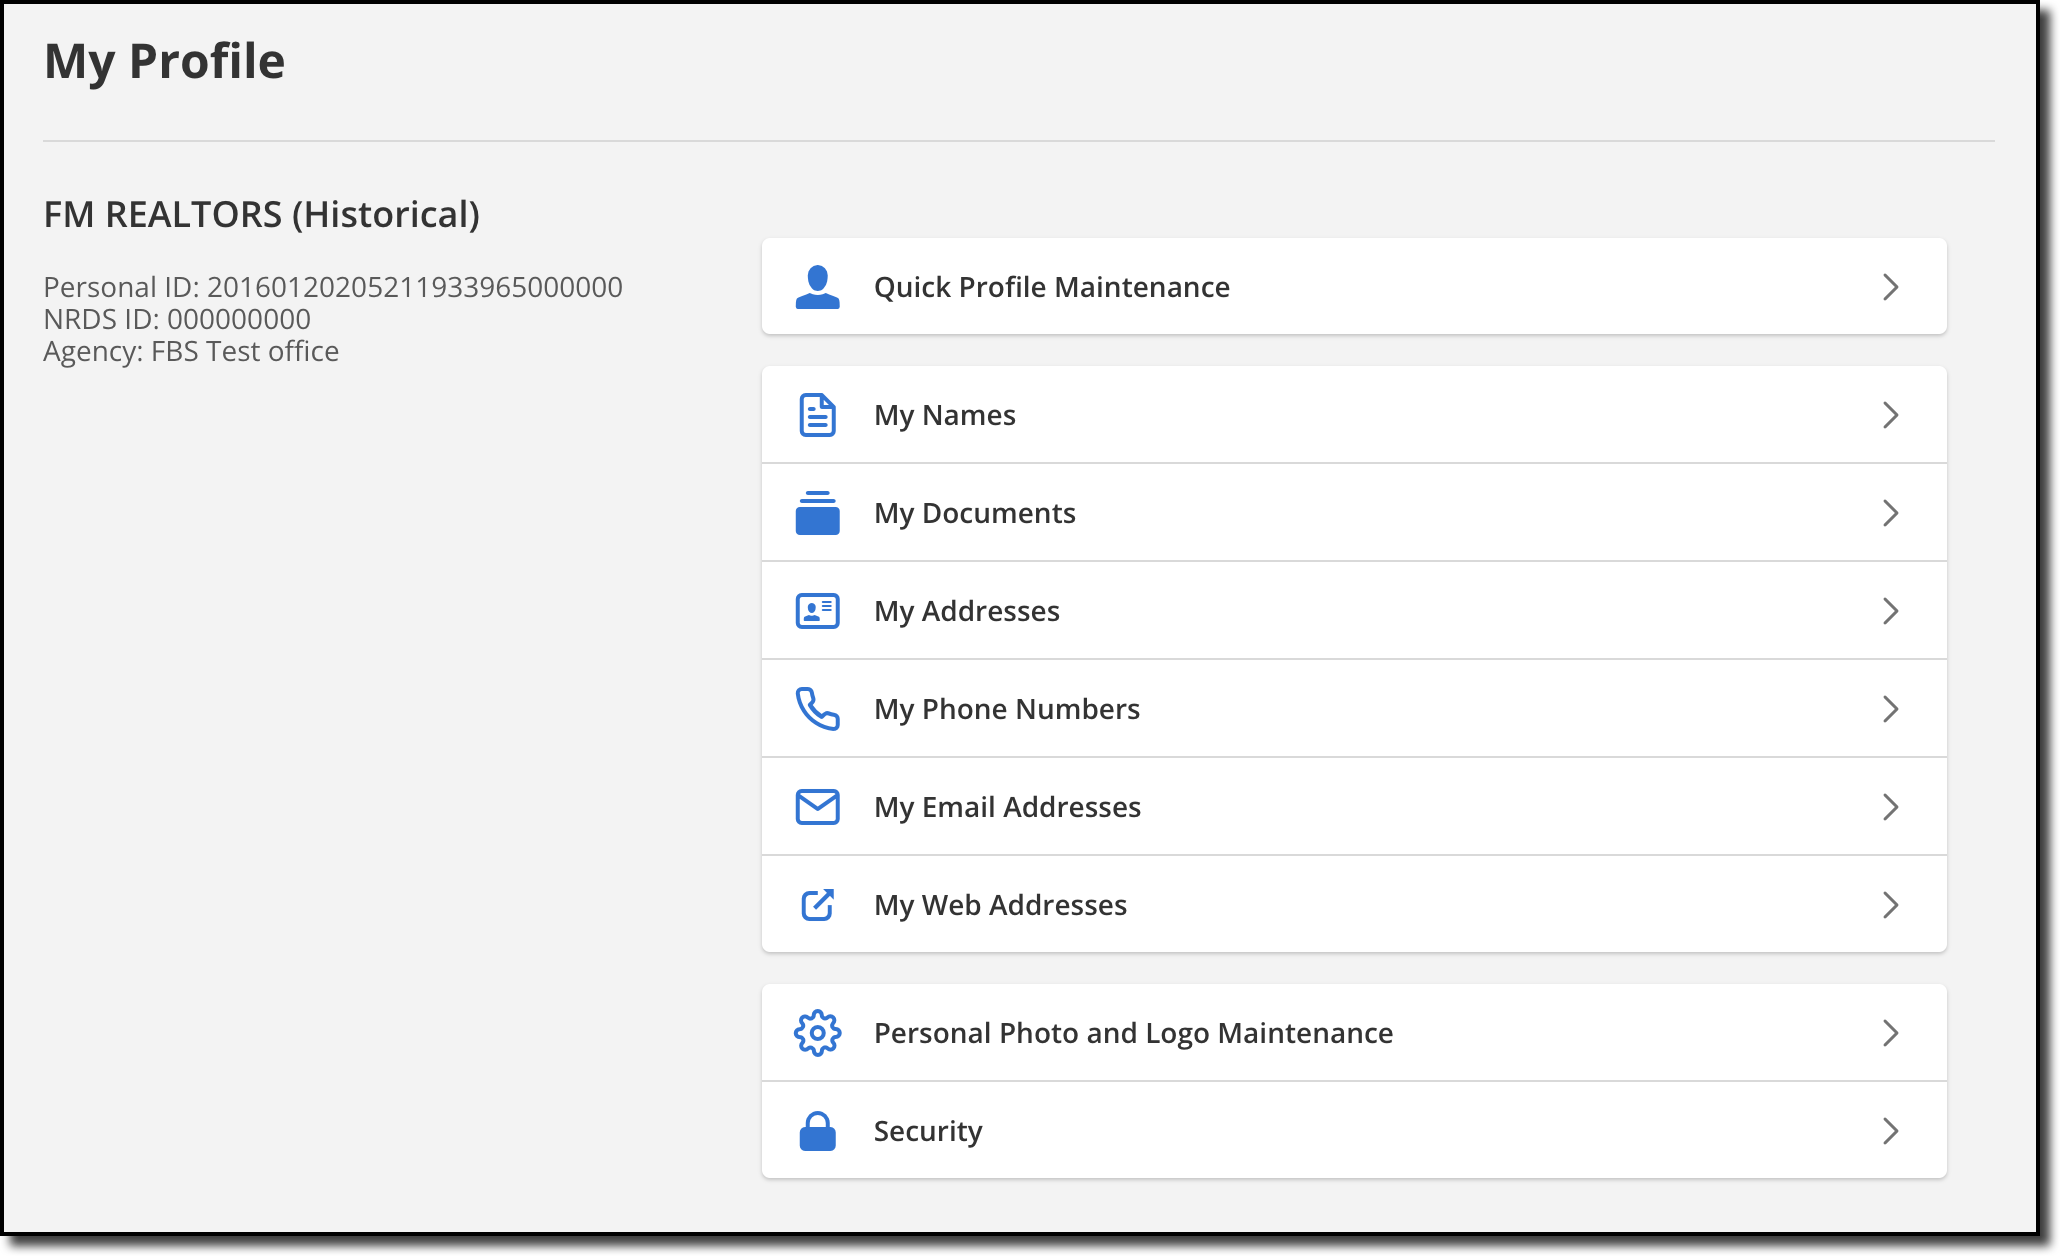
Task: Open Quick Profile Maintenance
Action: (x=1354, y=286)
